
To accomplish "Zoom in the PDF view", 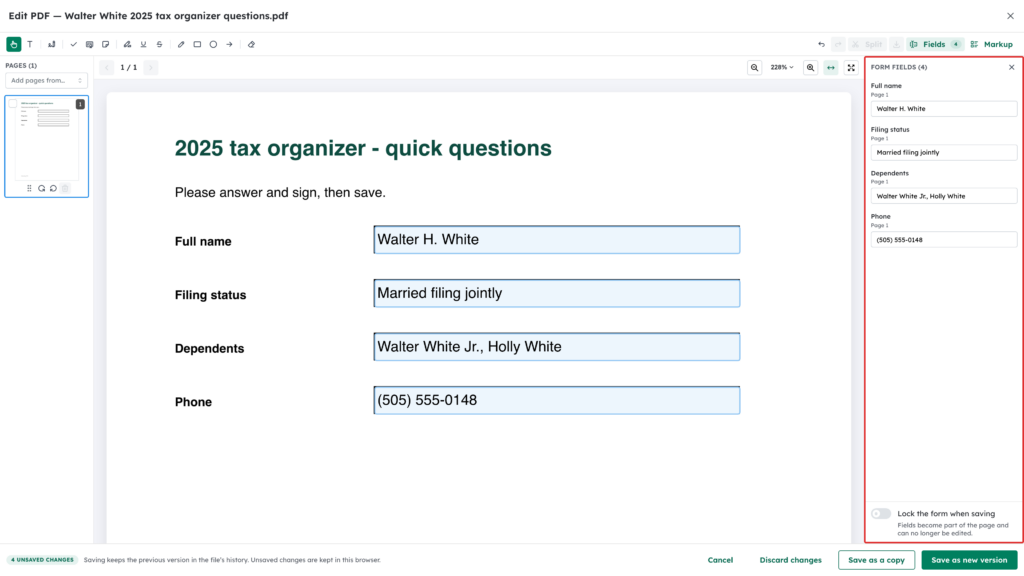I will 810,67.
